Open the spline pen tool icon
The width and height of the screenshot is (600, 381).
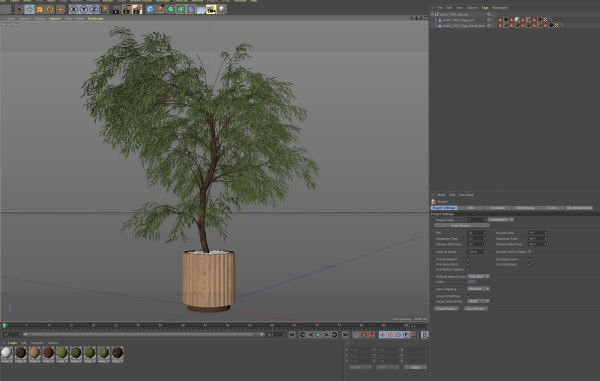160,9
